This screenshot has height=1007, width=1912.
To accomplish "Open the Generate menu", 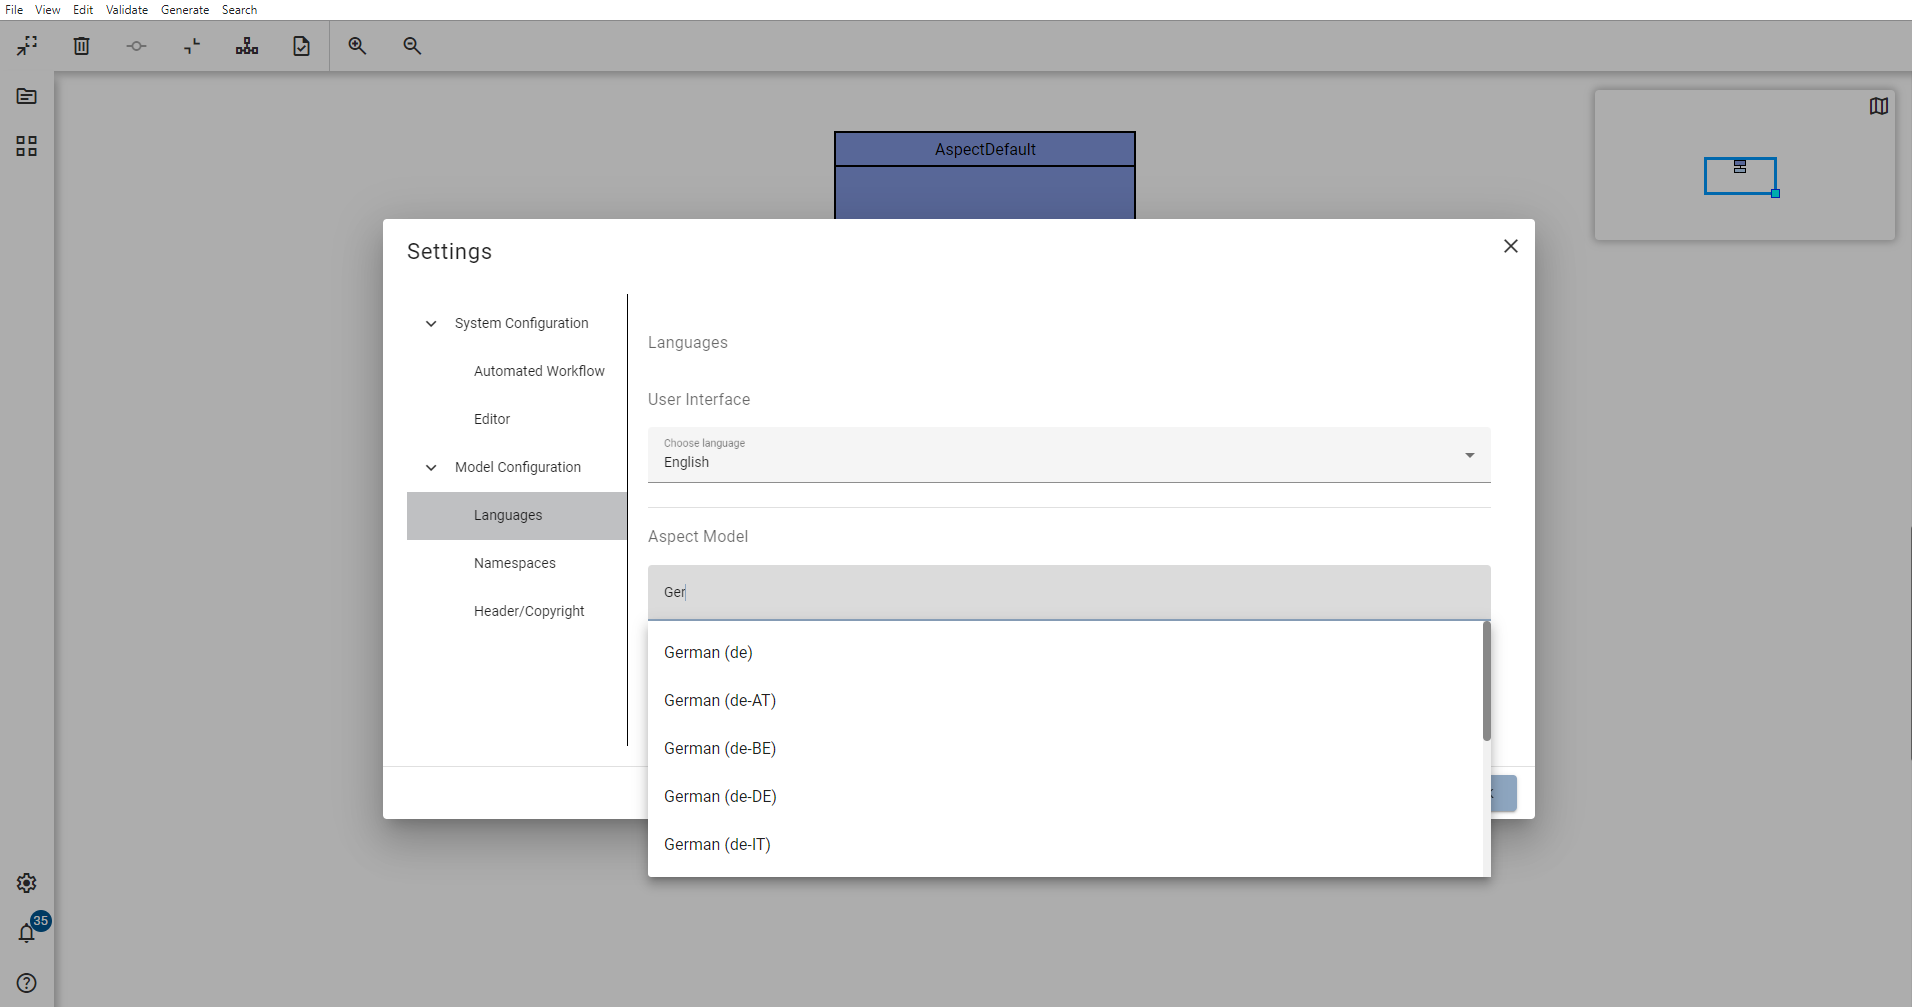I will click(x=185, y=10).
